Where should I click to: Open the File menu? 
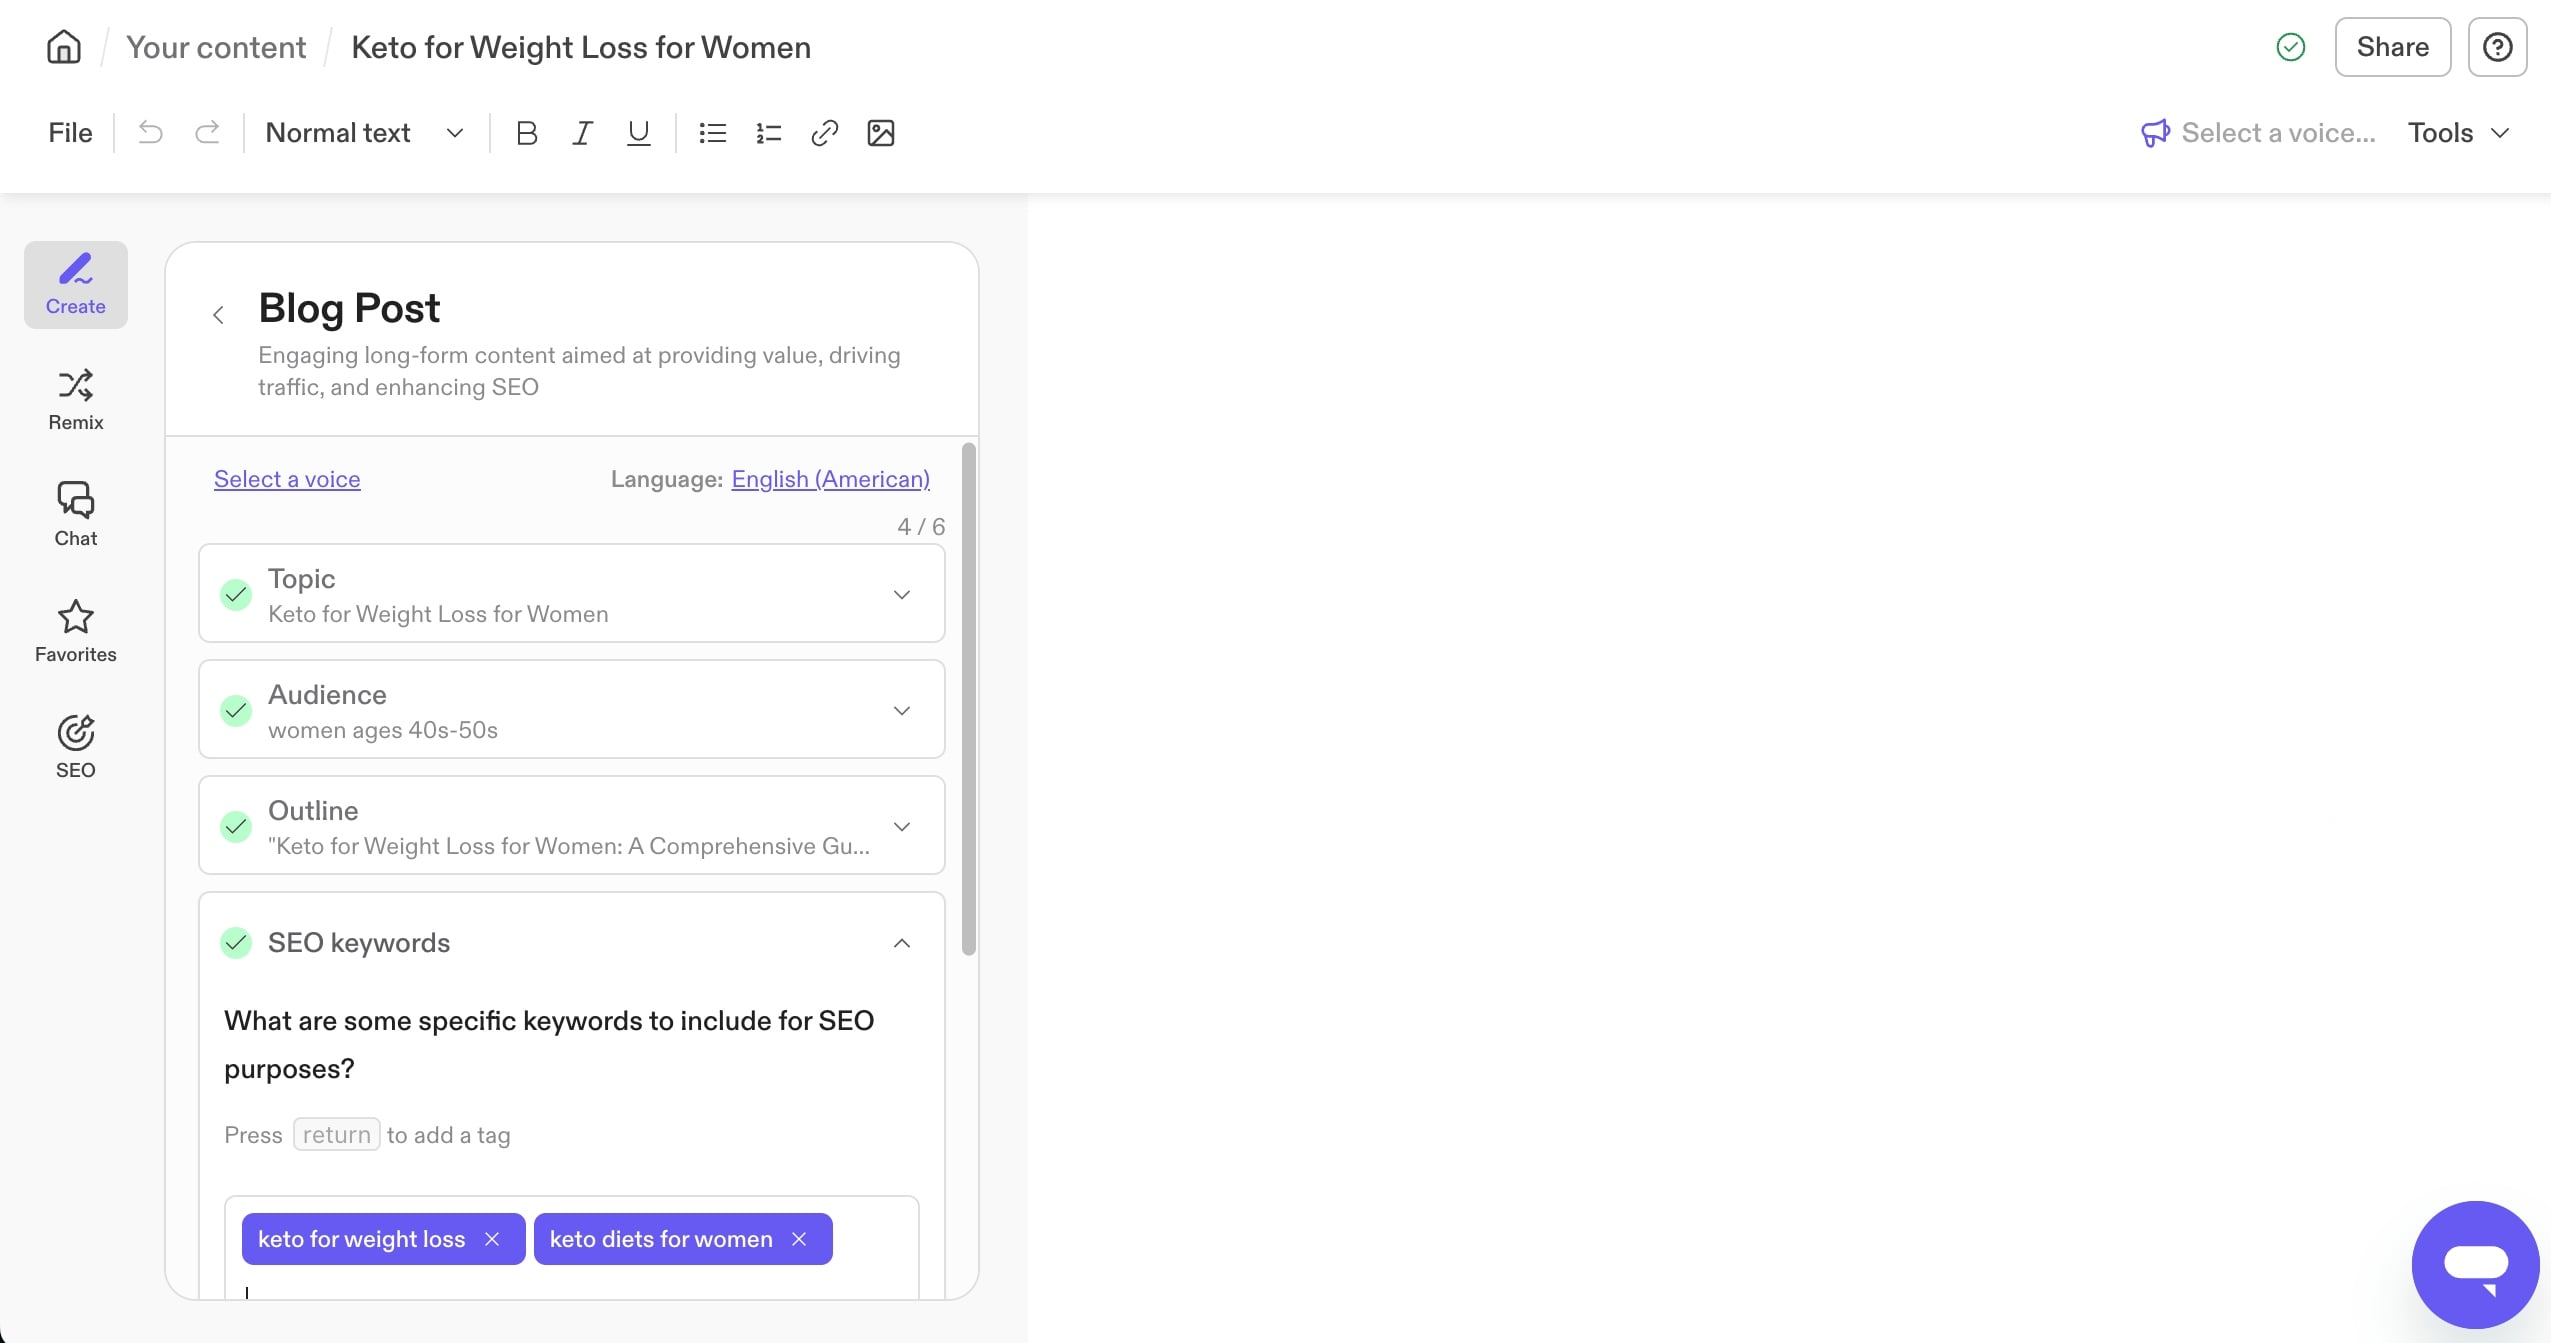click(x=69, y=131)
